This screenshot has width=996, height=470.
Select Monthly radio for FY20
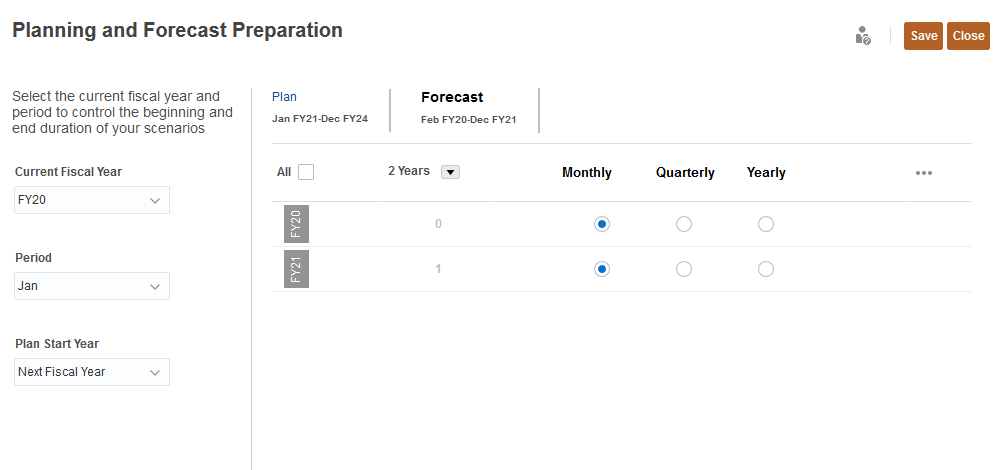602,224
